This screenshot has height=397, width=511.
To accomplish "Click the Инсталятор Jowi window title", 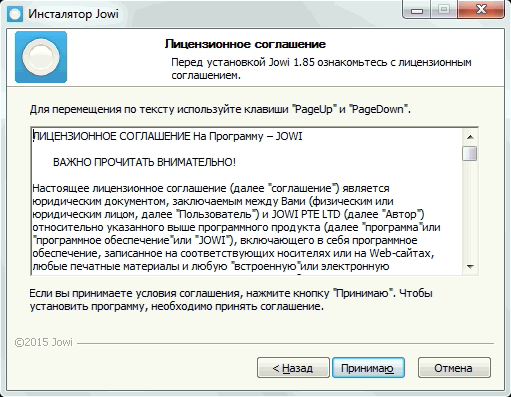I will pos(73,14).
